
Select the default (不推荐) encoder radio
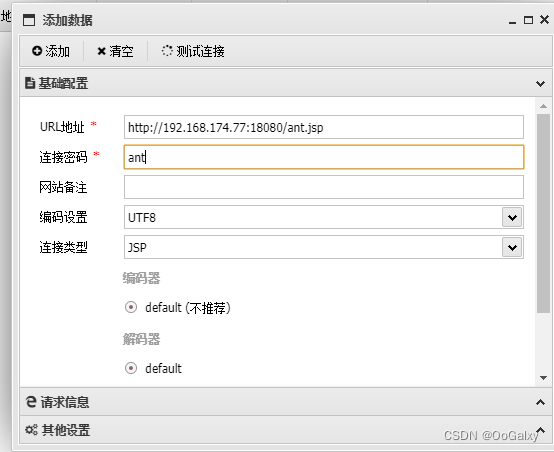click(x=131, y=307)
